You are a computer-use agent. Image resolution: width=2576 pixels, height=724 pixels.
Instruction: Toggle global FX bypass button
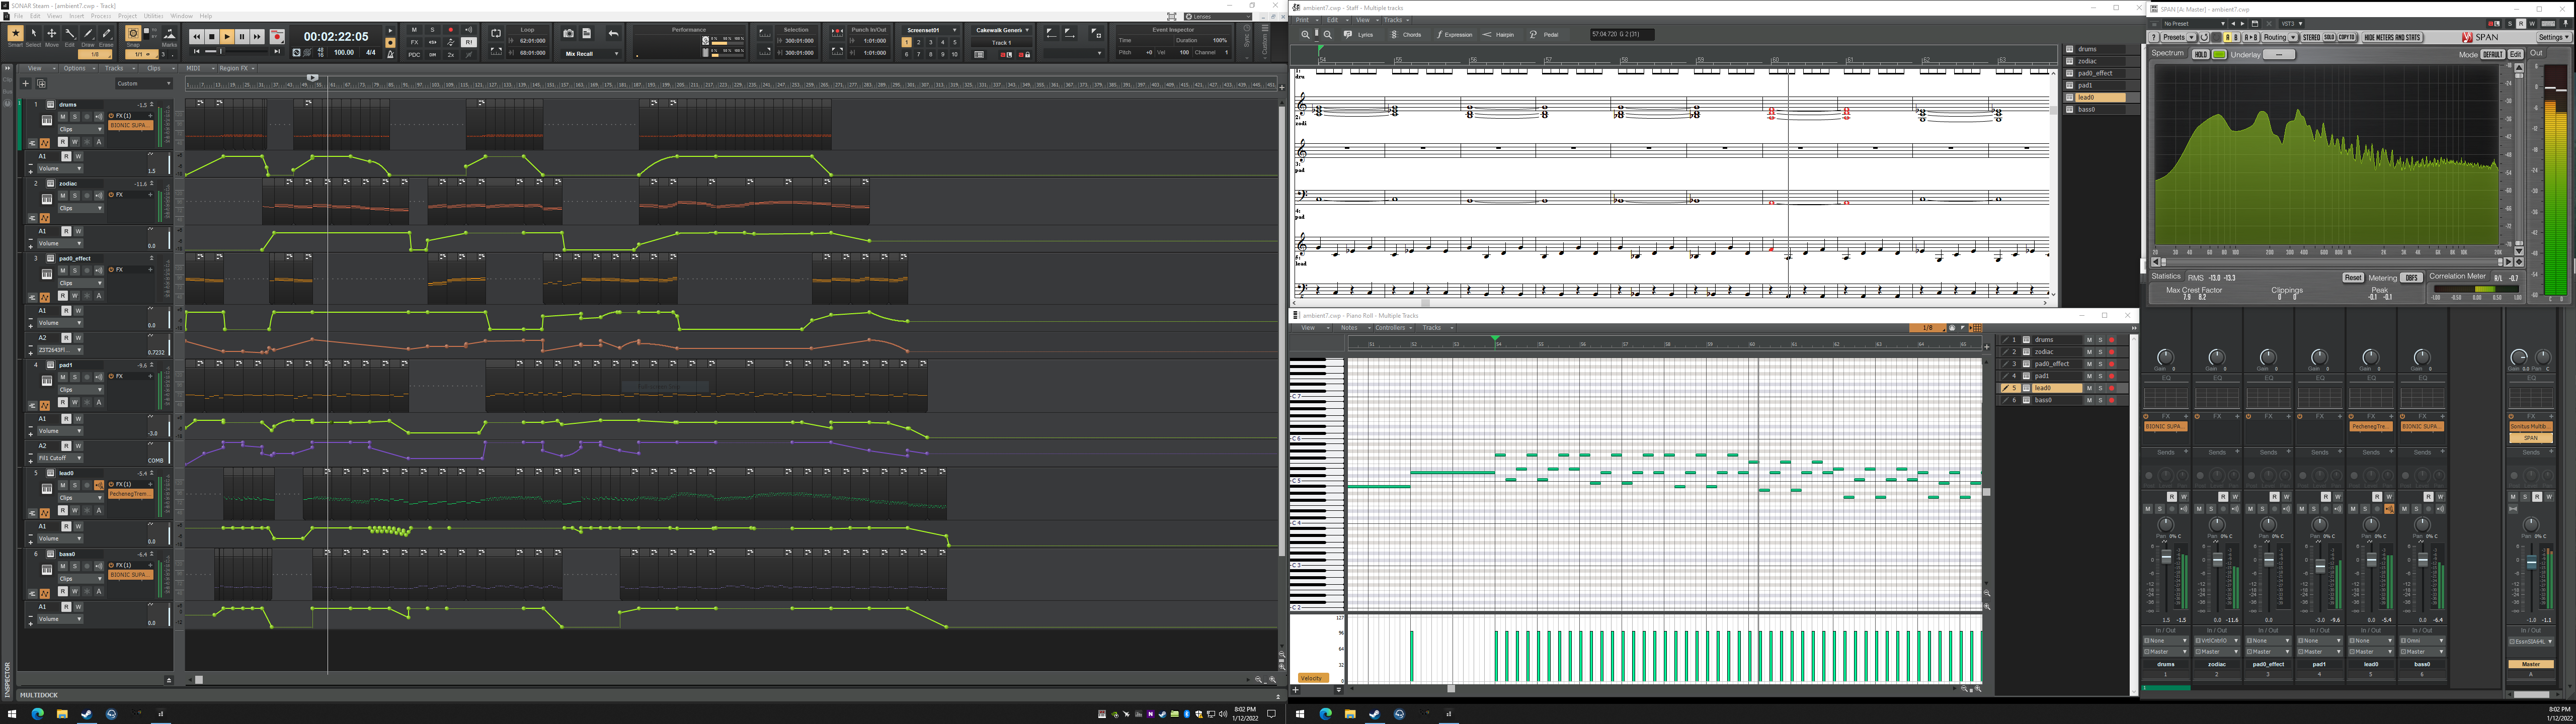click(x=414, y=42)
